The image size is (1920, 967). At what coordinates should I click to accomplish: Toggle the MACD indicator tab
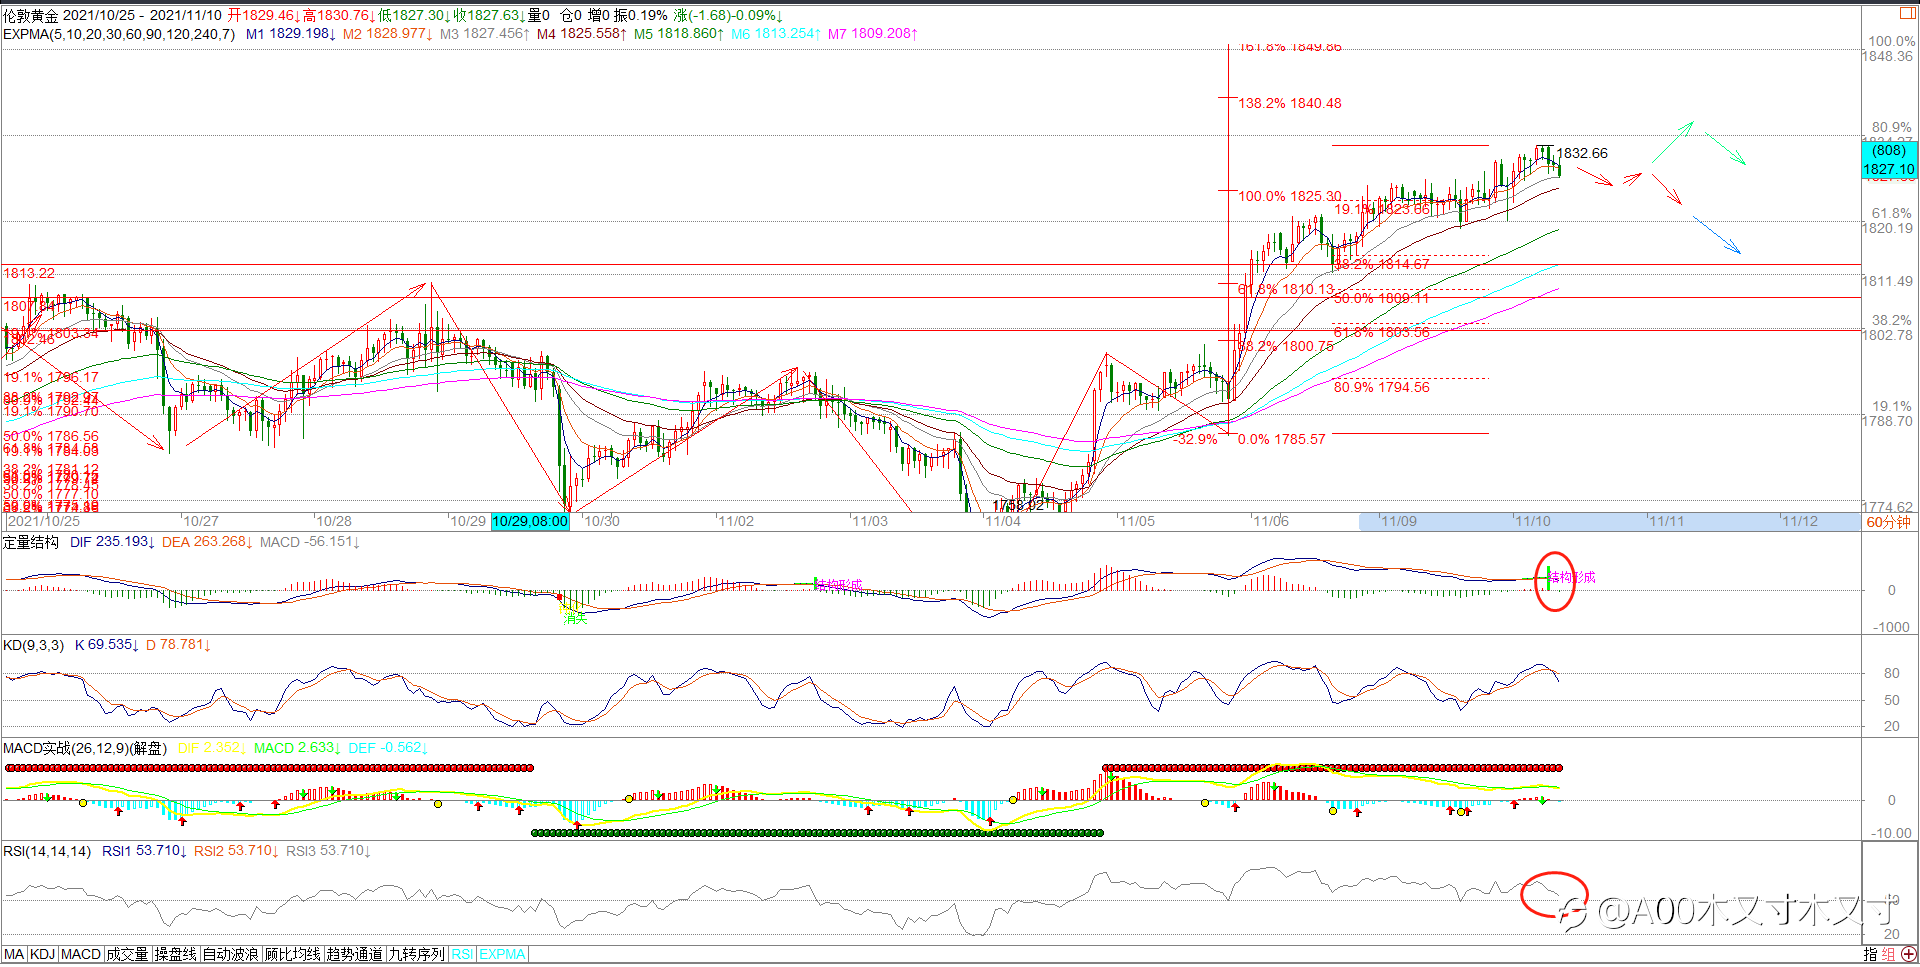point(81,955)
